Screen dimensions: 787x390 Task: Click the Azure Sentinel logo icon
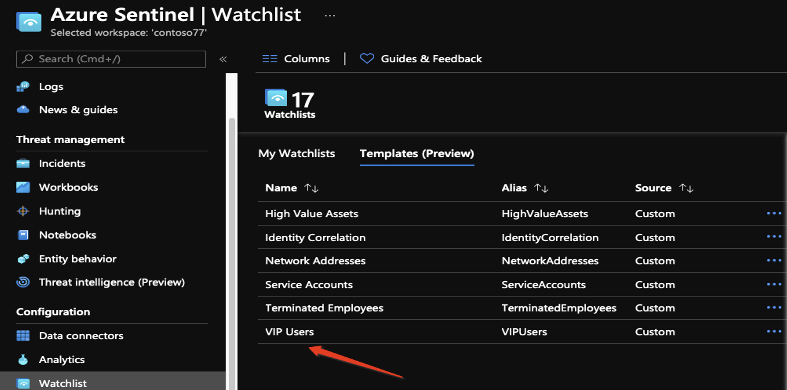tap(28, 22)
